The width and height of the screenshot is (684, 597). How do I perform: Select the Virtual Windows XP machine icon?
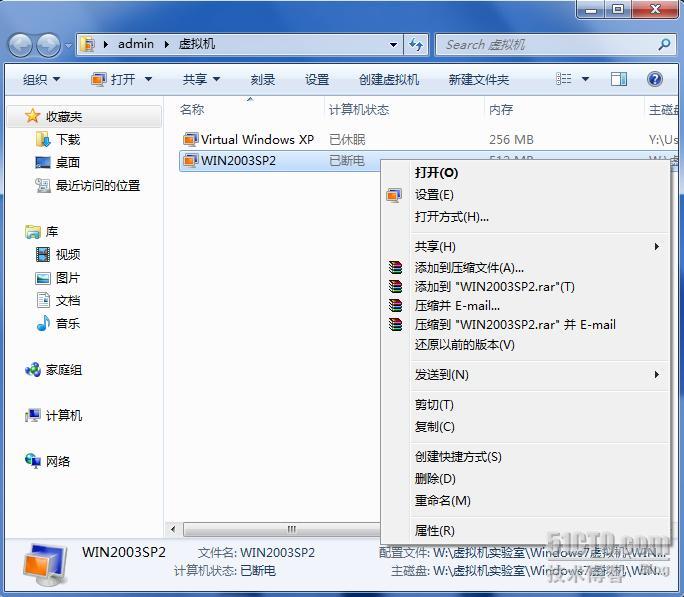[x=191, y=140]
